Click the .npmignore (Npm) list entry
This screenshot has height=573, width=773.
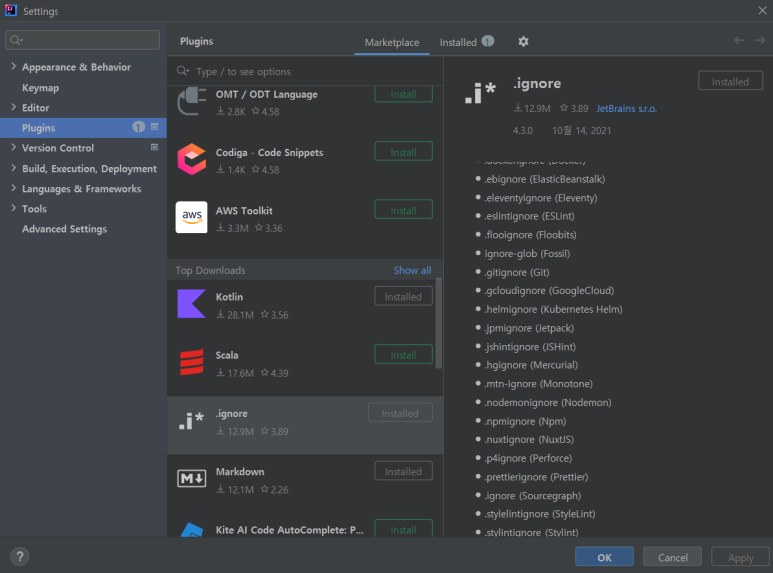coord(525,422)
